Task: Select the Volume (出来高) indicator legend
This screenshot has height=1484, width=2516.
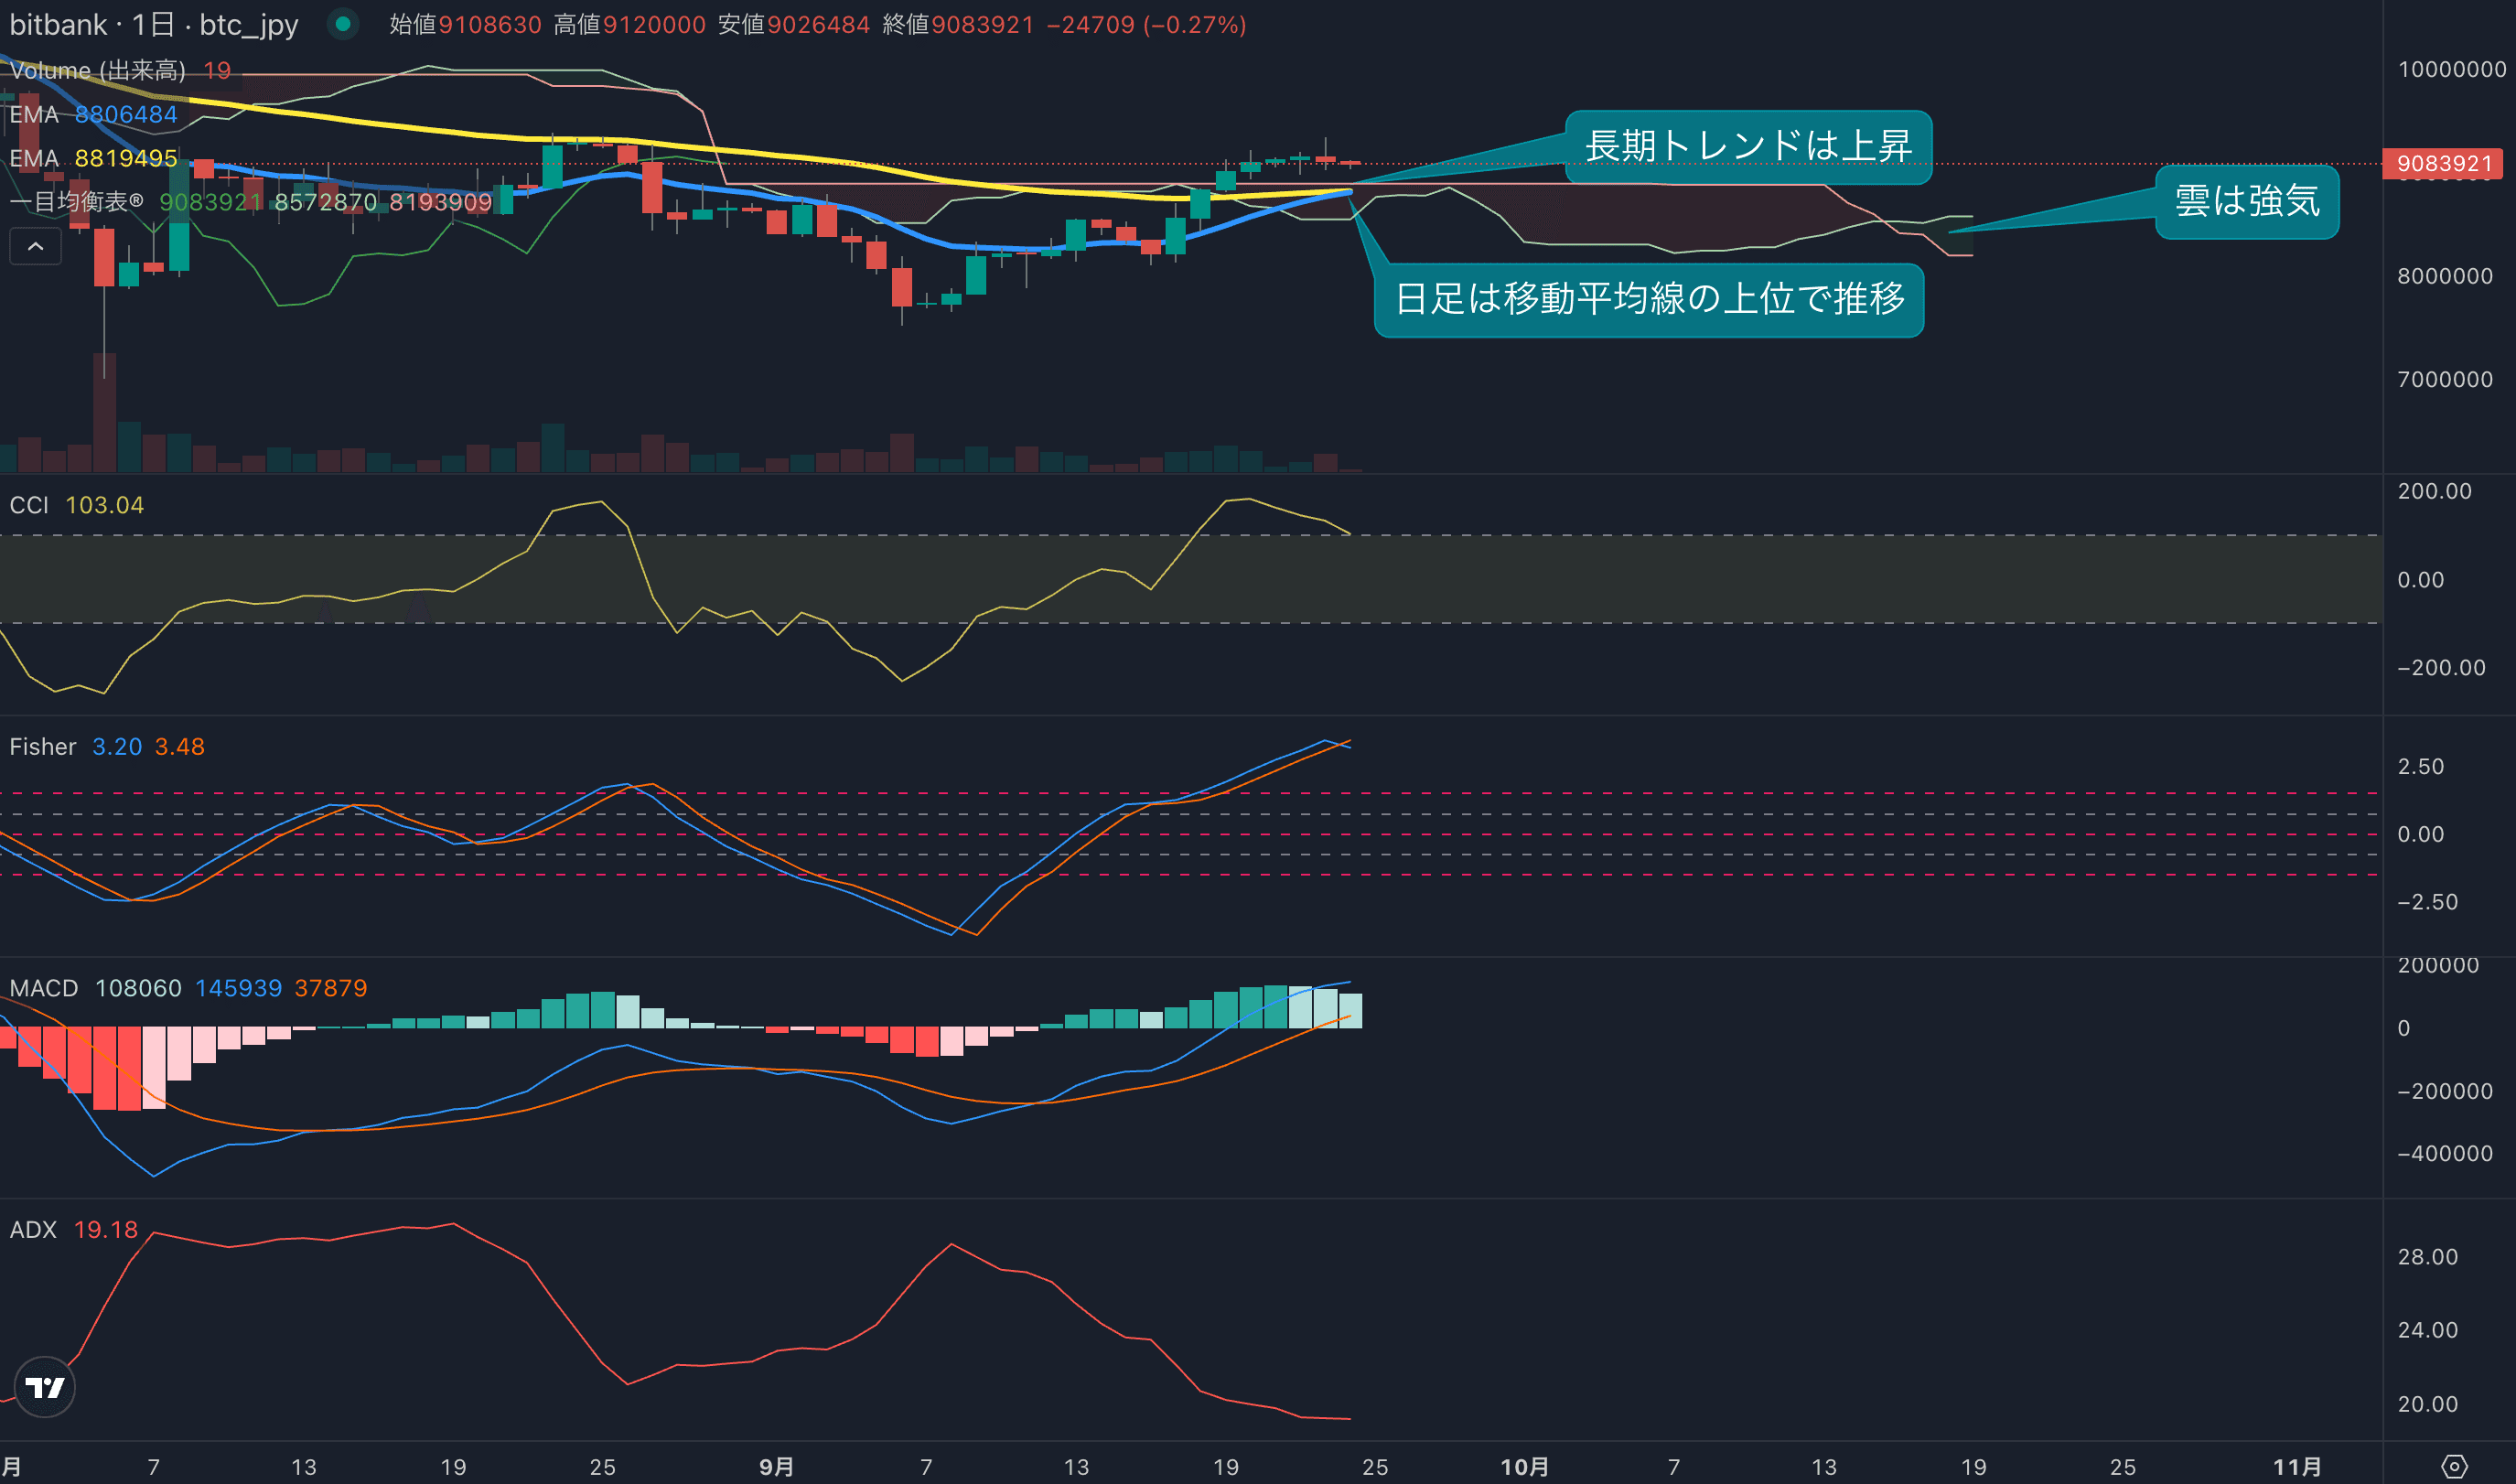Action: [x=97, y=70]
